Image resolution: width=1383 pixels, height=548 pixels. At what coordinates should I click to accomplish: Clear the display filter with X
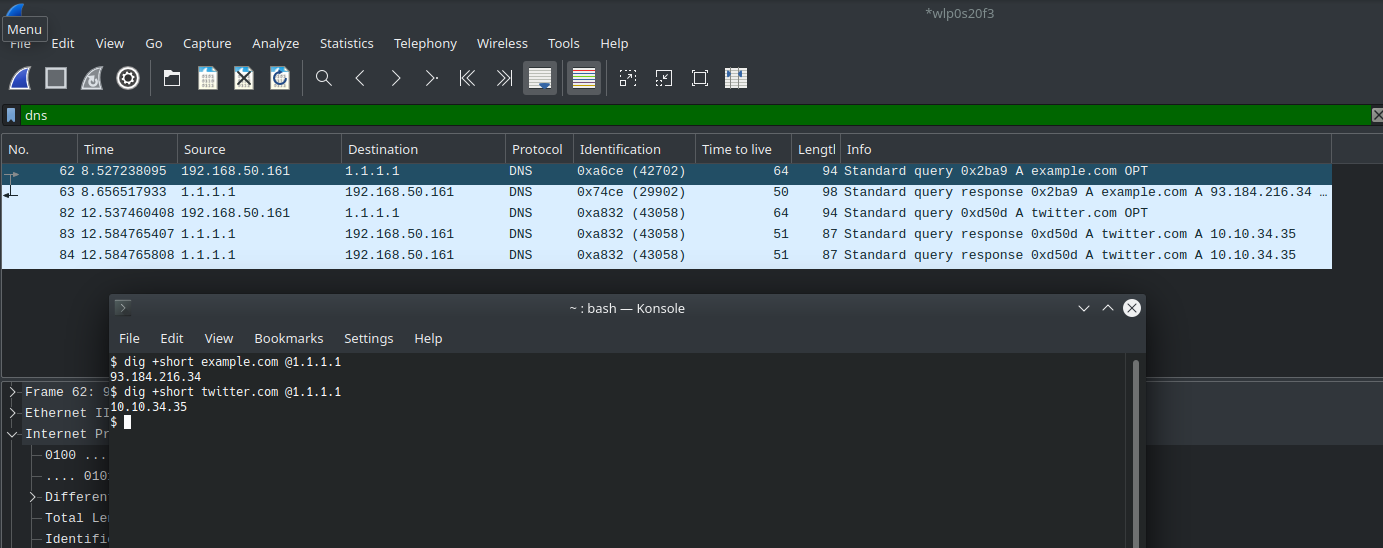coord(1377,115)
